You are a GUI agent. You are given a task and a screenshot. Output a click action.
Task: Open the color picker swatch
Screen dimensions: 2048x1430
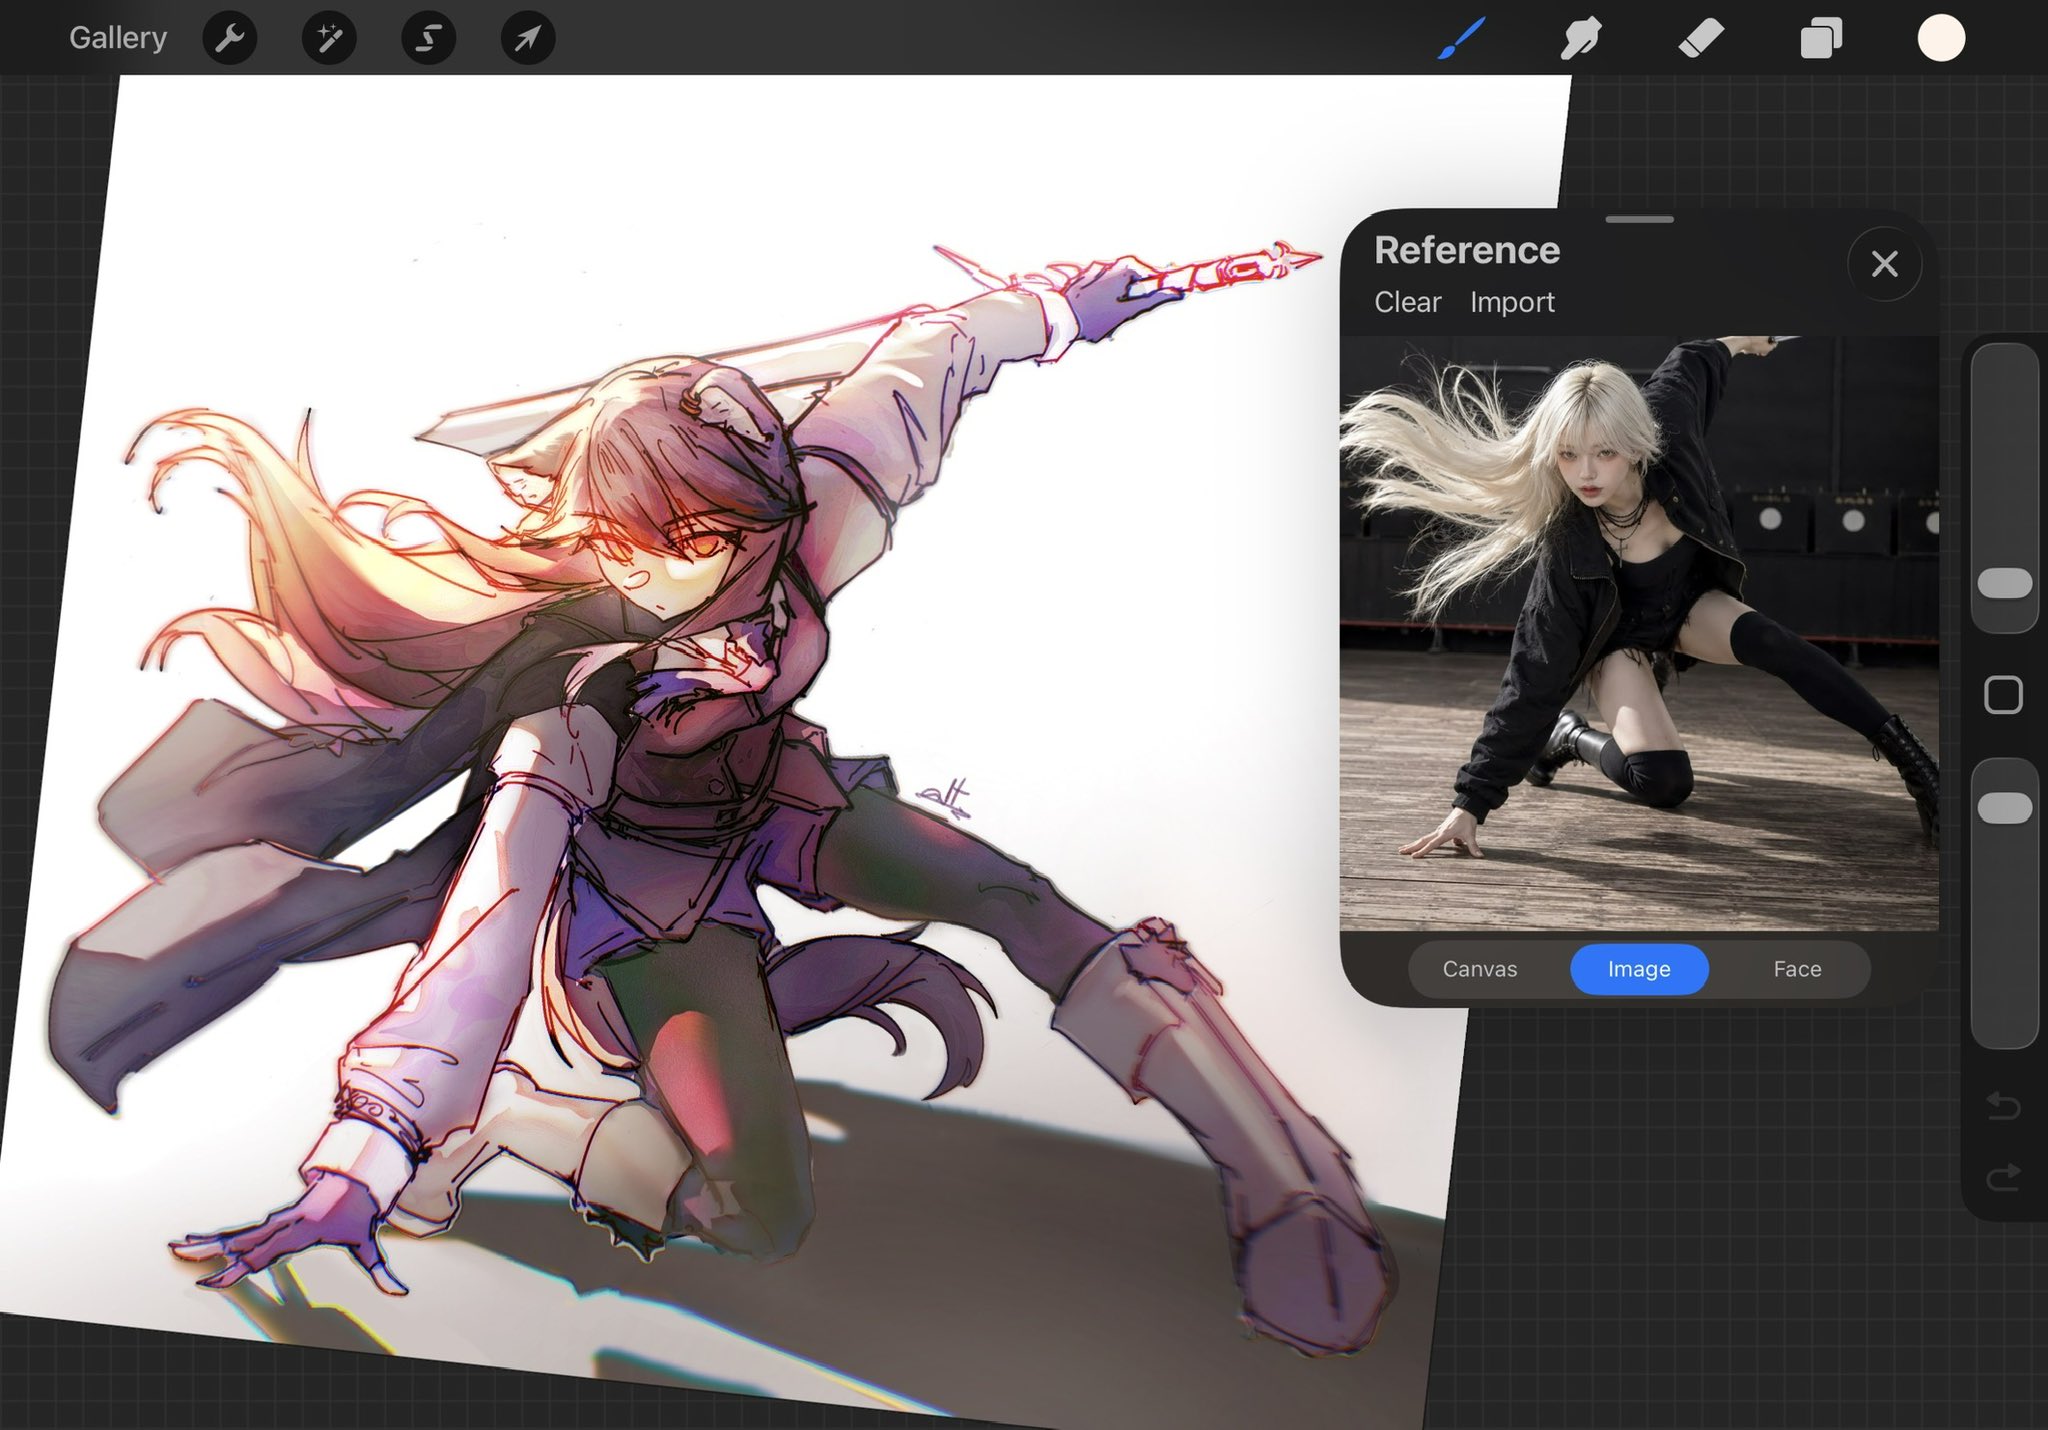pyautogui.click(x=1941, y=38)
